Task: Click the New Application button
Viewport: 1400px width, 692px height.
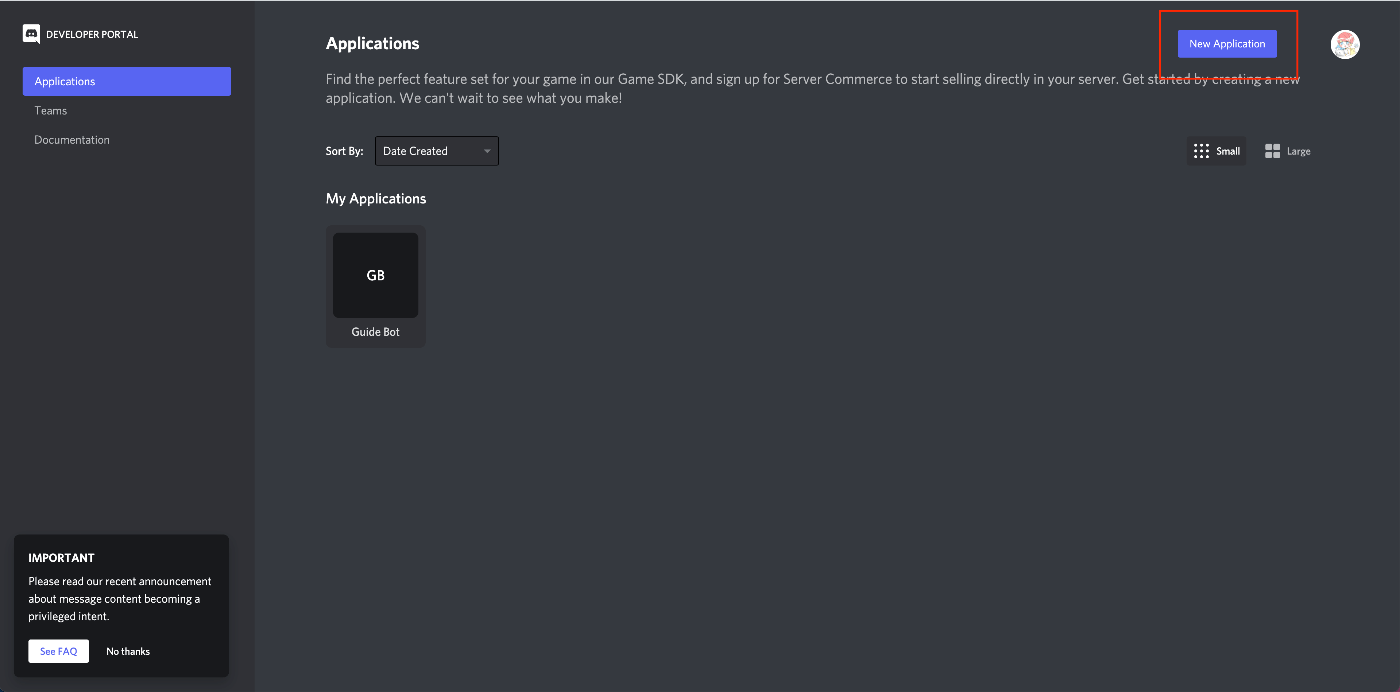Action: click(x=1227, y=44)
